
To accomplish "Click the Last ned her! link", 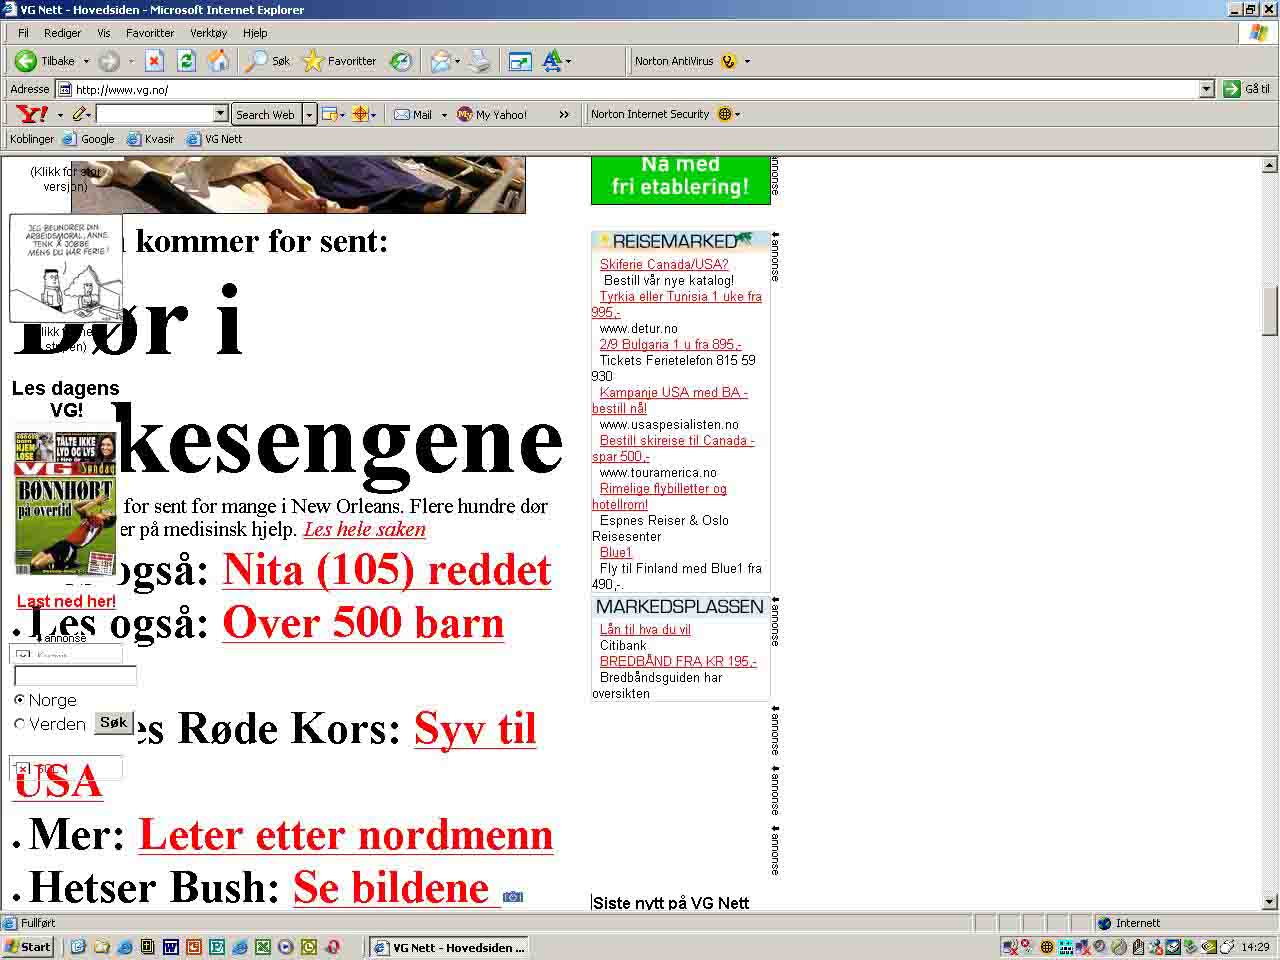I will (66, 601).
